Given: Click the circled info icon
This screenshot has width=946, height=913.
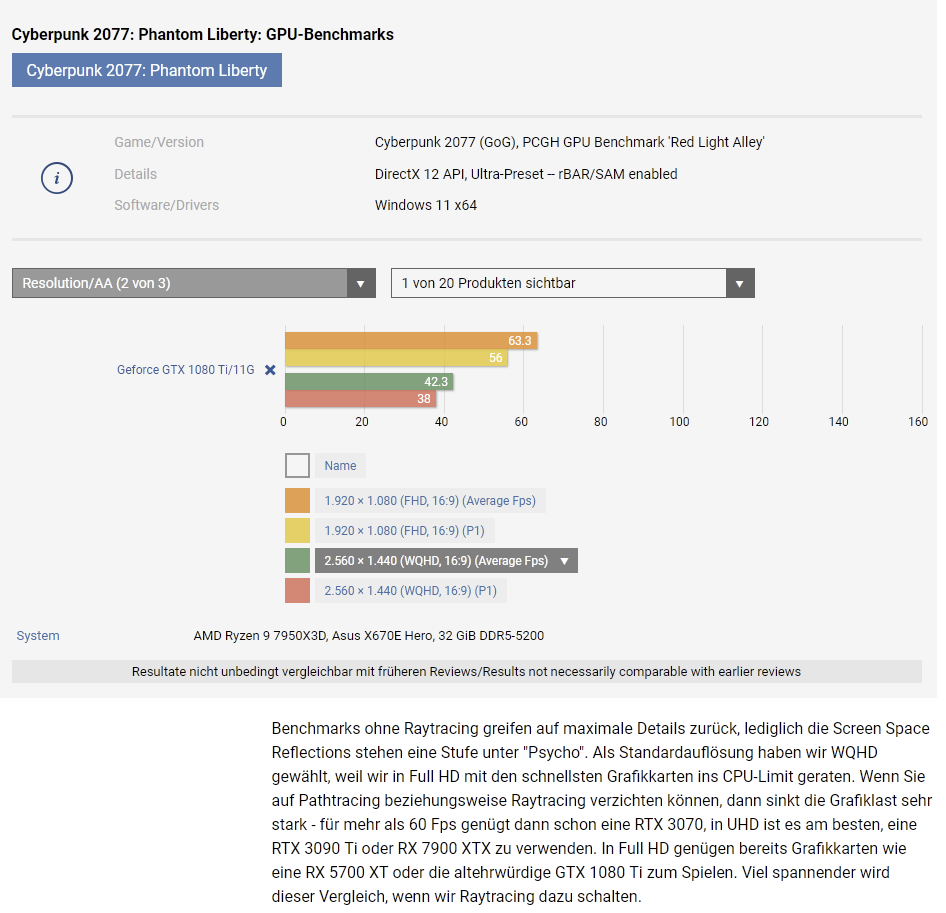Looking at the screenshot, I should point(57,178).
